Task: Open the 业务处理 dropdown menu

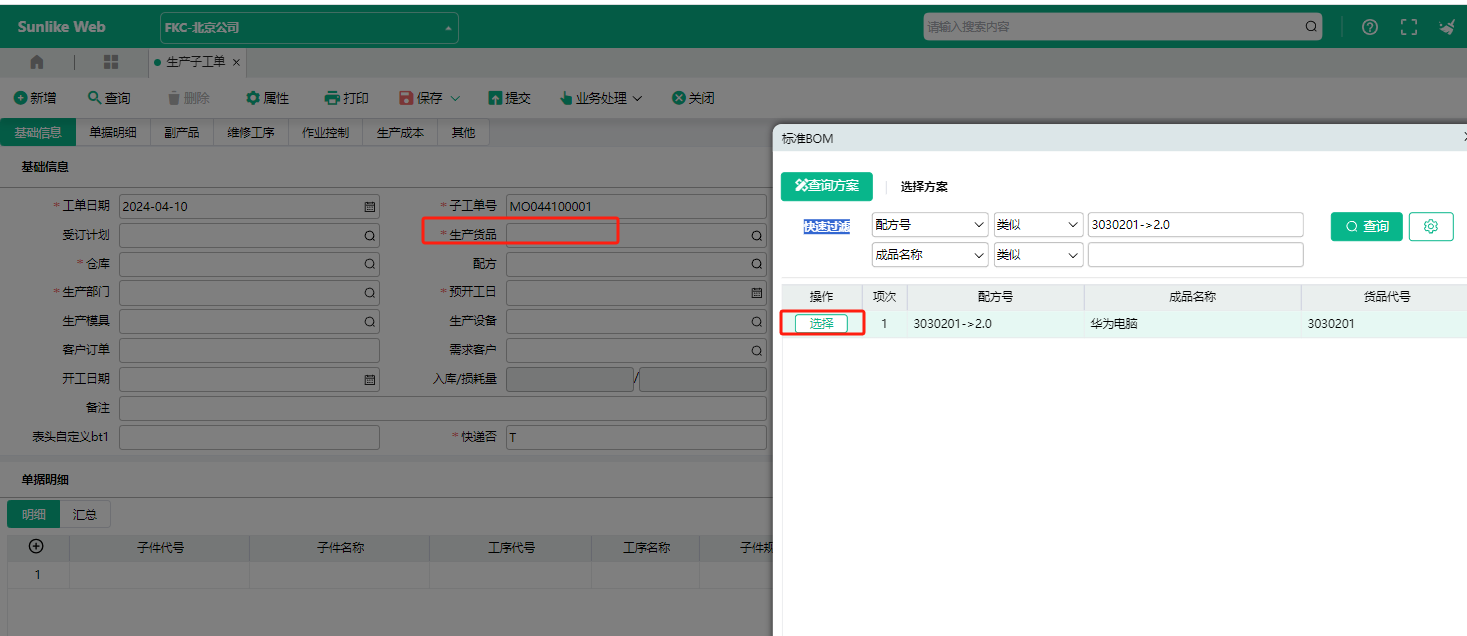Action: tap(600, 98)
